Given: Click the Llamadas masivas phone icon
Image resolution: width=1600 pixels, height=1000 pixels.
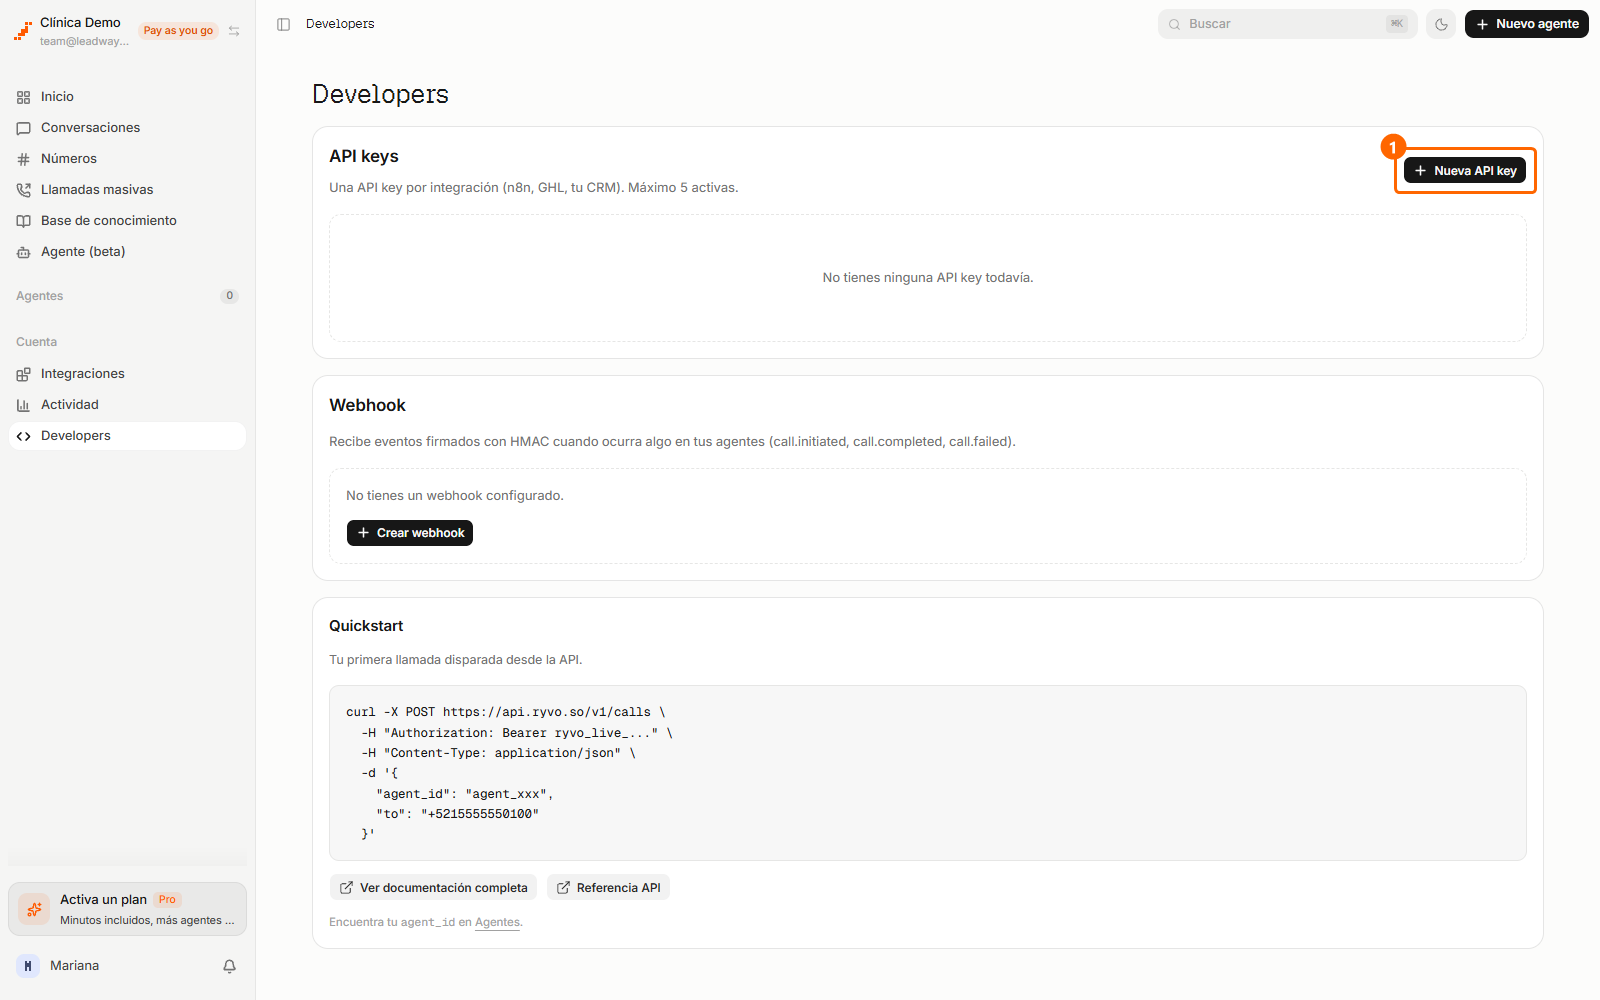Looking at the screenshot, I should (23, 190).
